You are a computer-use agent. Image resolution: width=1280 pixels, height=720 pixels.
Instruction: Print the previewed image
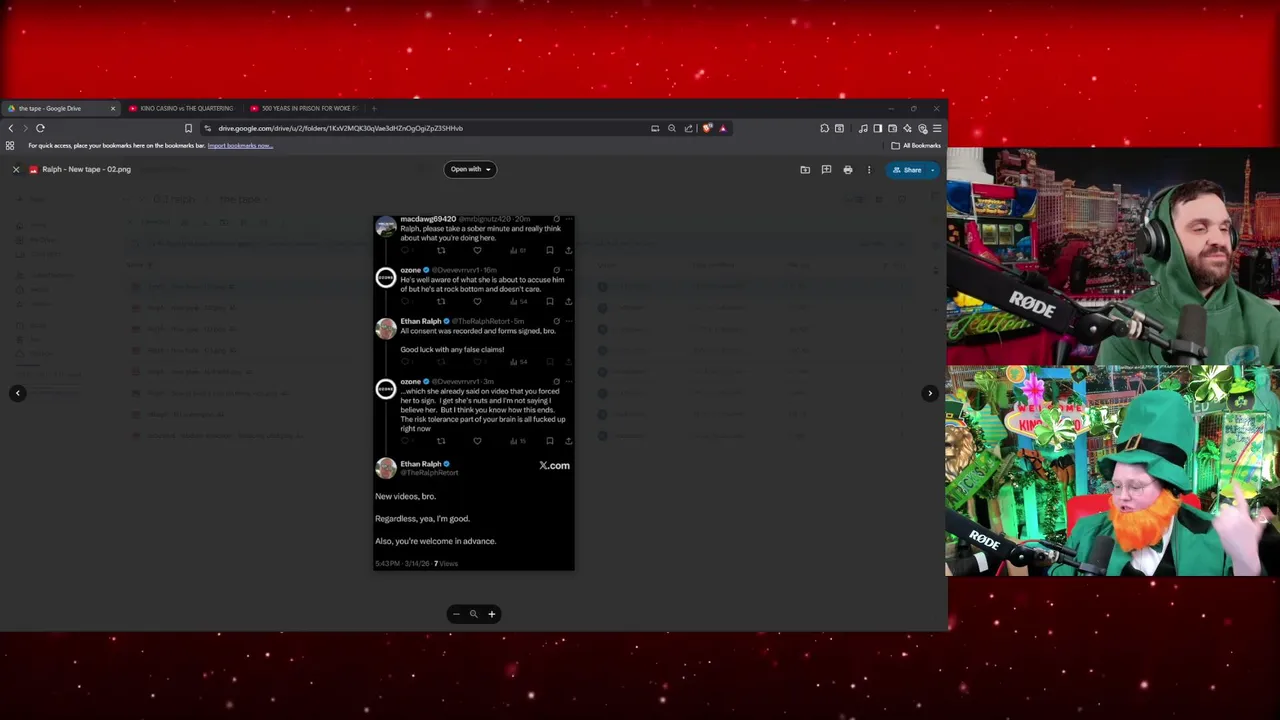[848, 170]
